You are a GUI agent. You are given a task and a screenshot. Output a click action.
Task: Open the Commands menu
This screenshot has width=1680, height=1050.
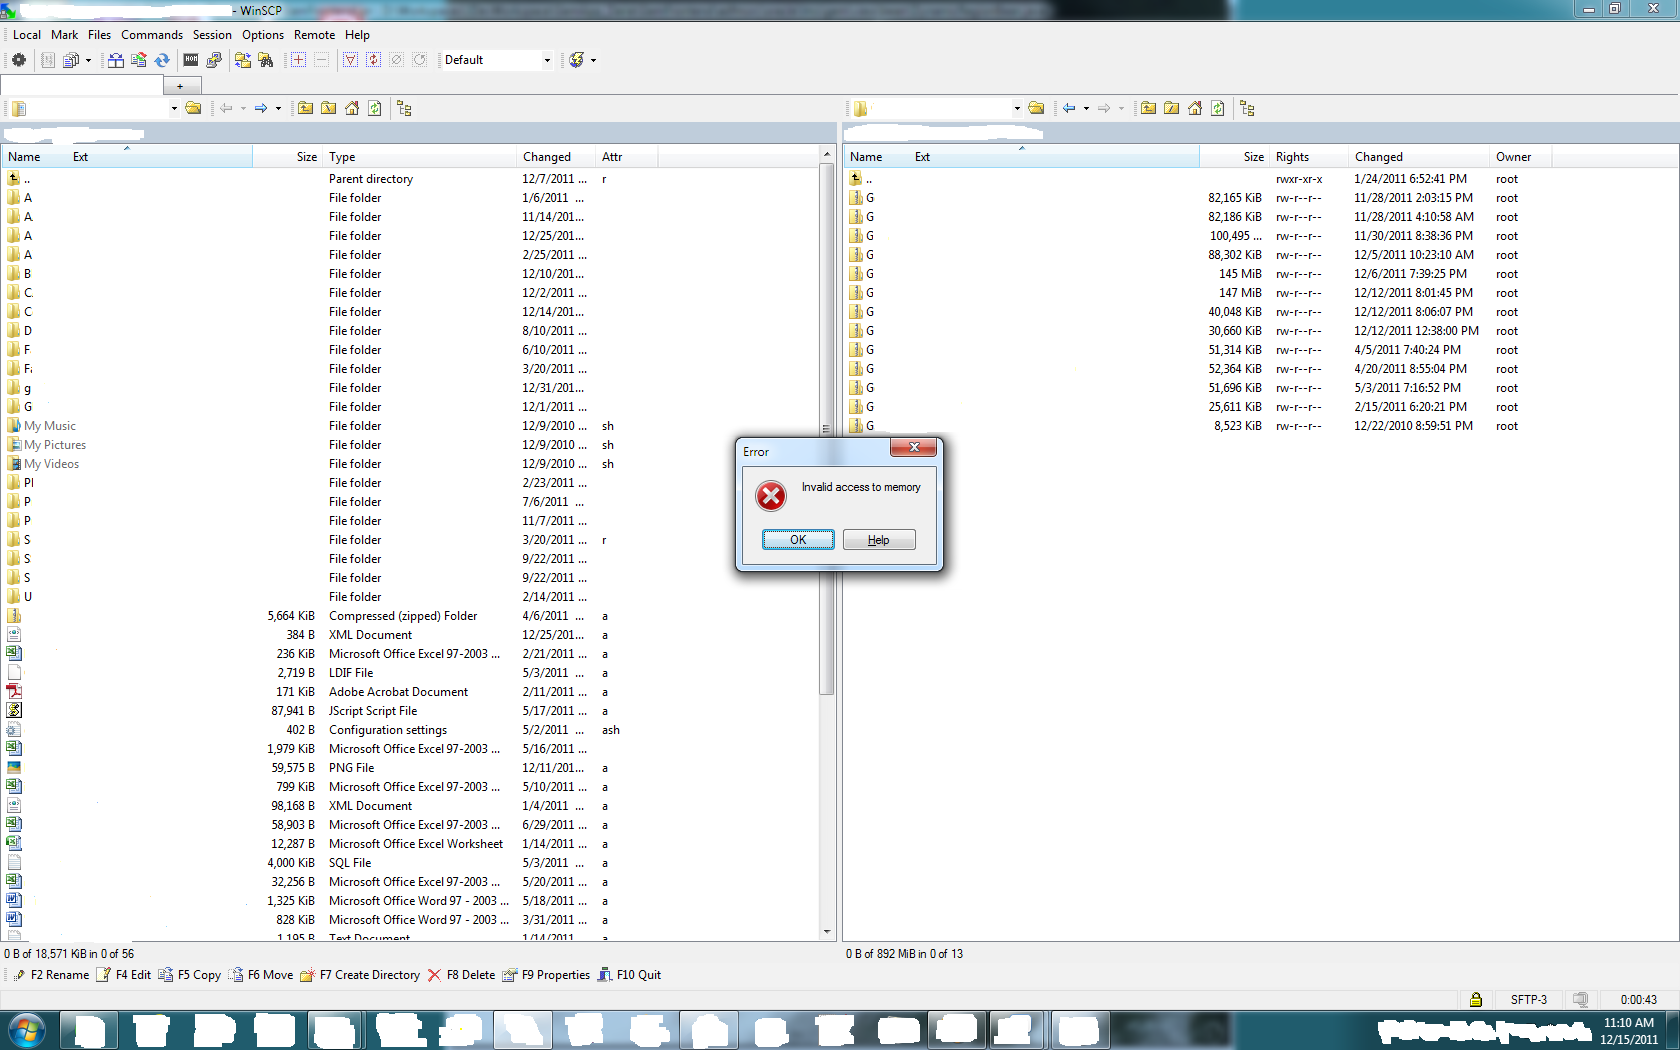[152, 35]
